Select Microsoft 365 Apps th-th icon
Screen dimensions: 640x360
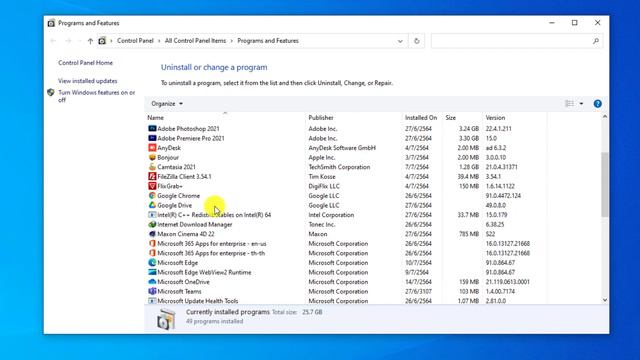click(152, 253)
